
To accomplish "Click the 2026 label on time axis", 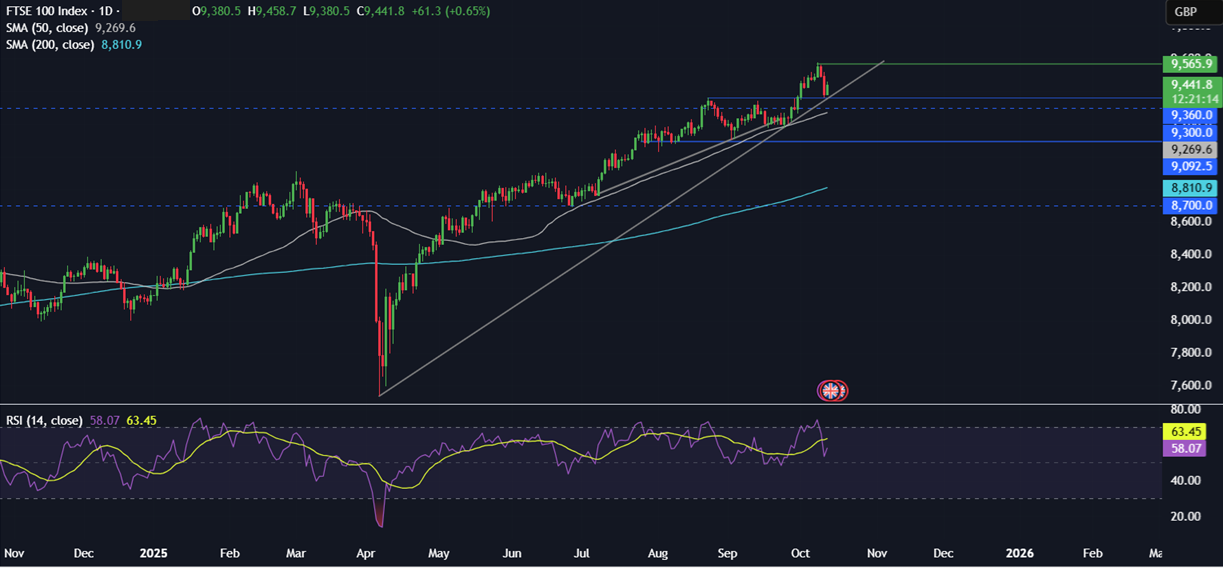I will pos(1019,553).
